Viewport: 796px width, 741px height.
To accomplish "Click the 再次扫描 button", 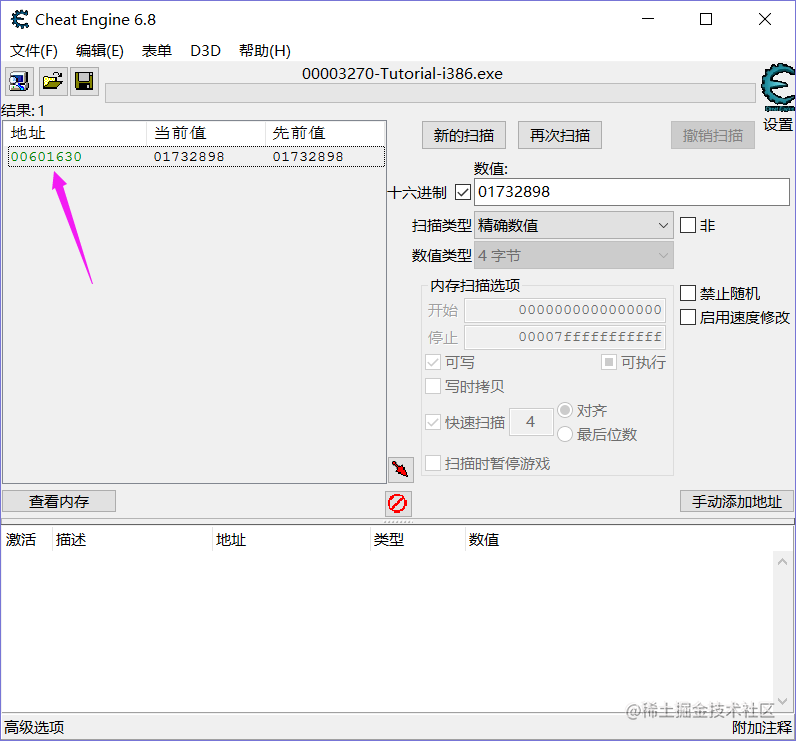I will tap(560, 136).
